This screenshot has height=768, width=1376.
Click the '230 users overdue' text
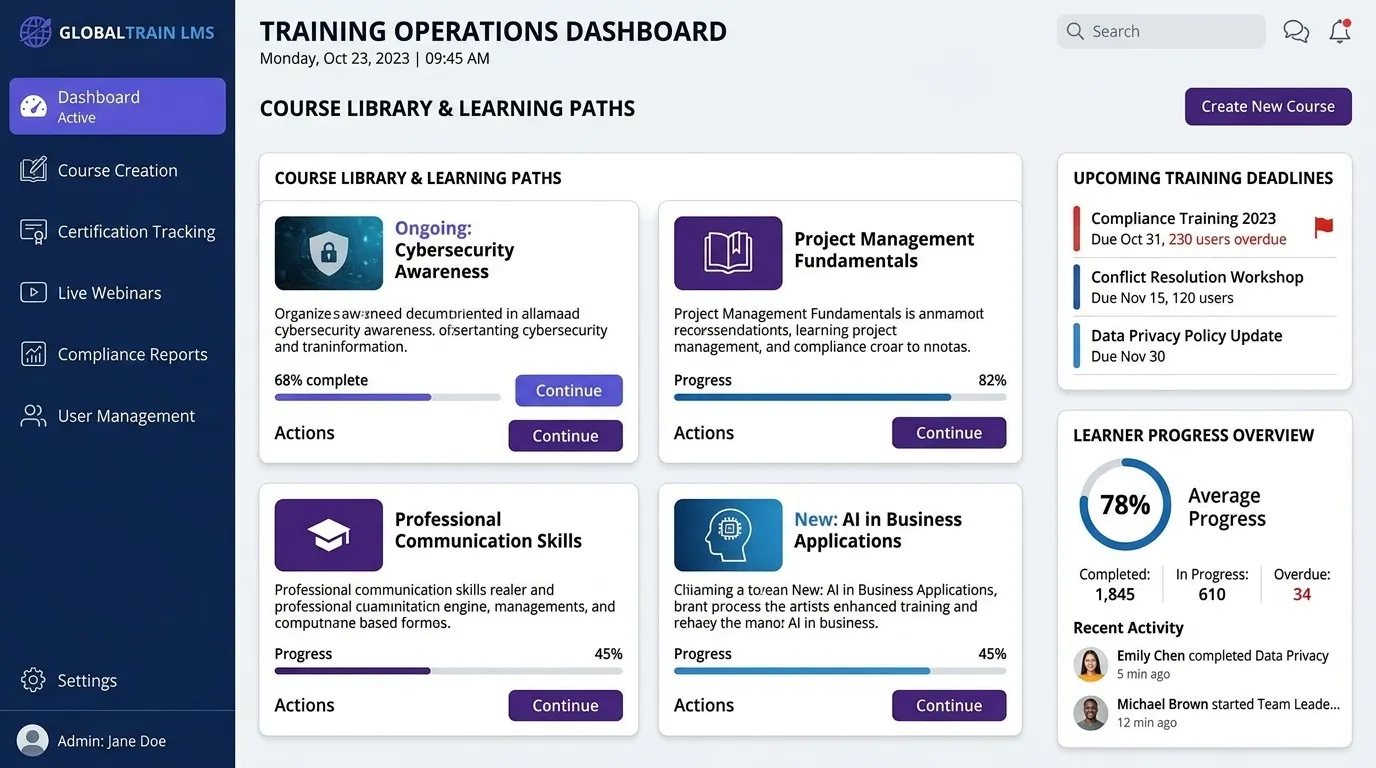point(1227,239)
